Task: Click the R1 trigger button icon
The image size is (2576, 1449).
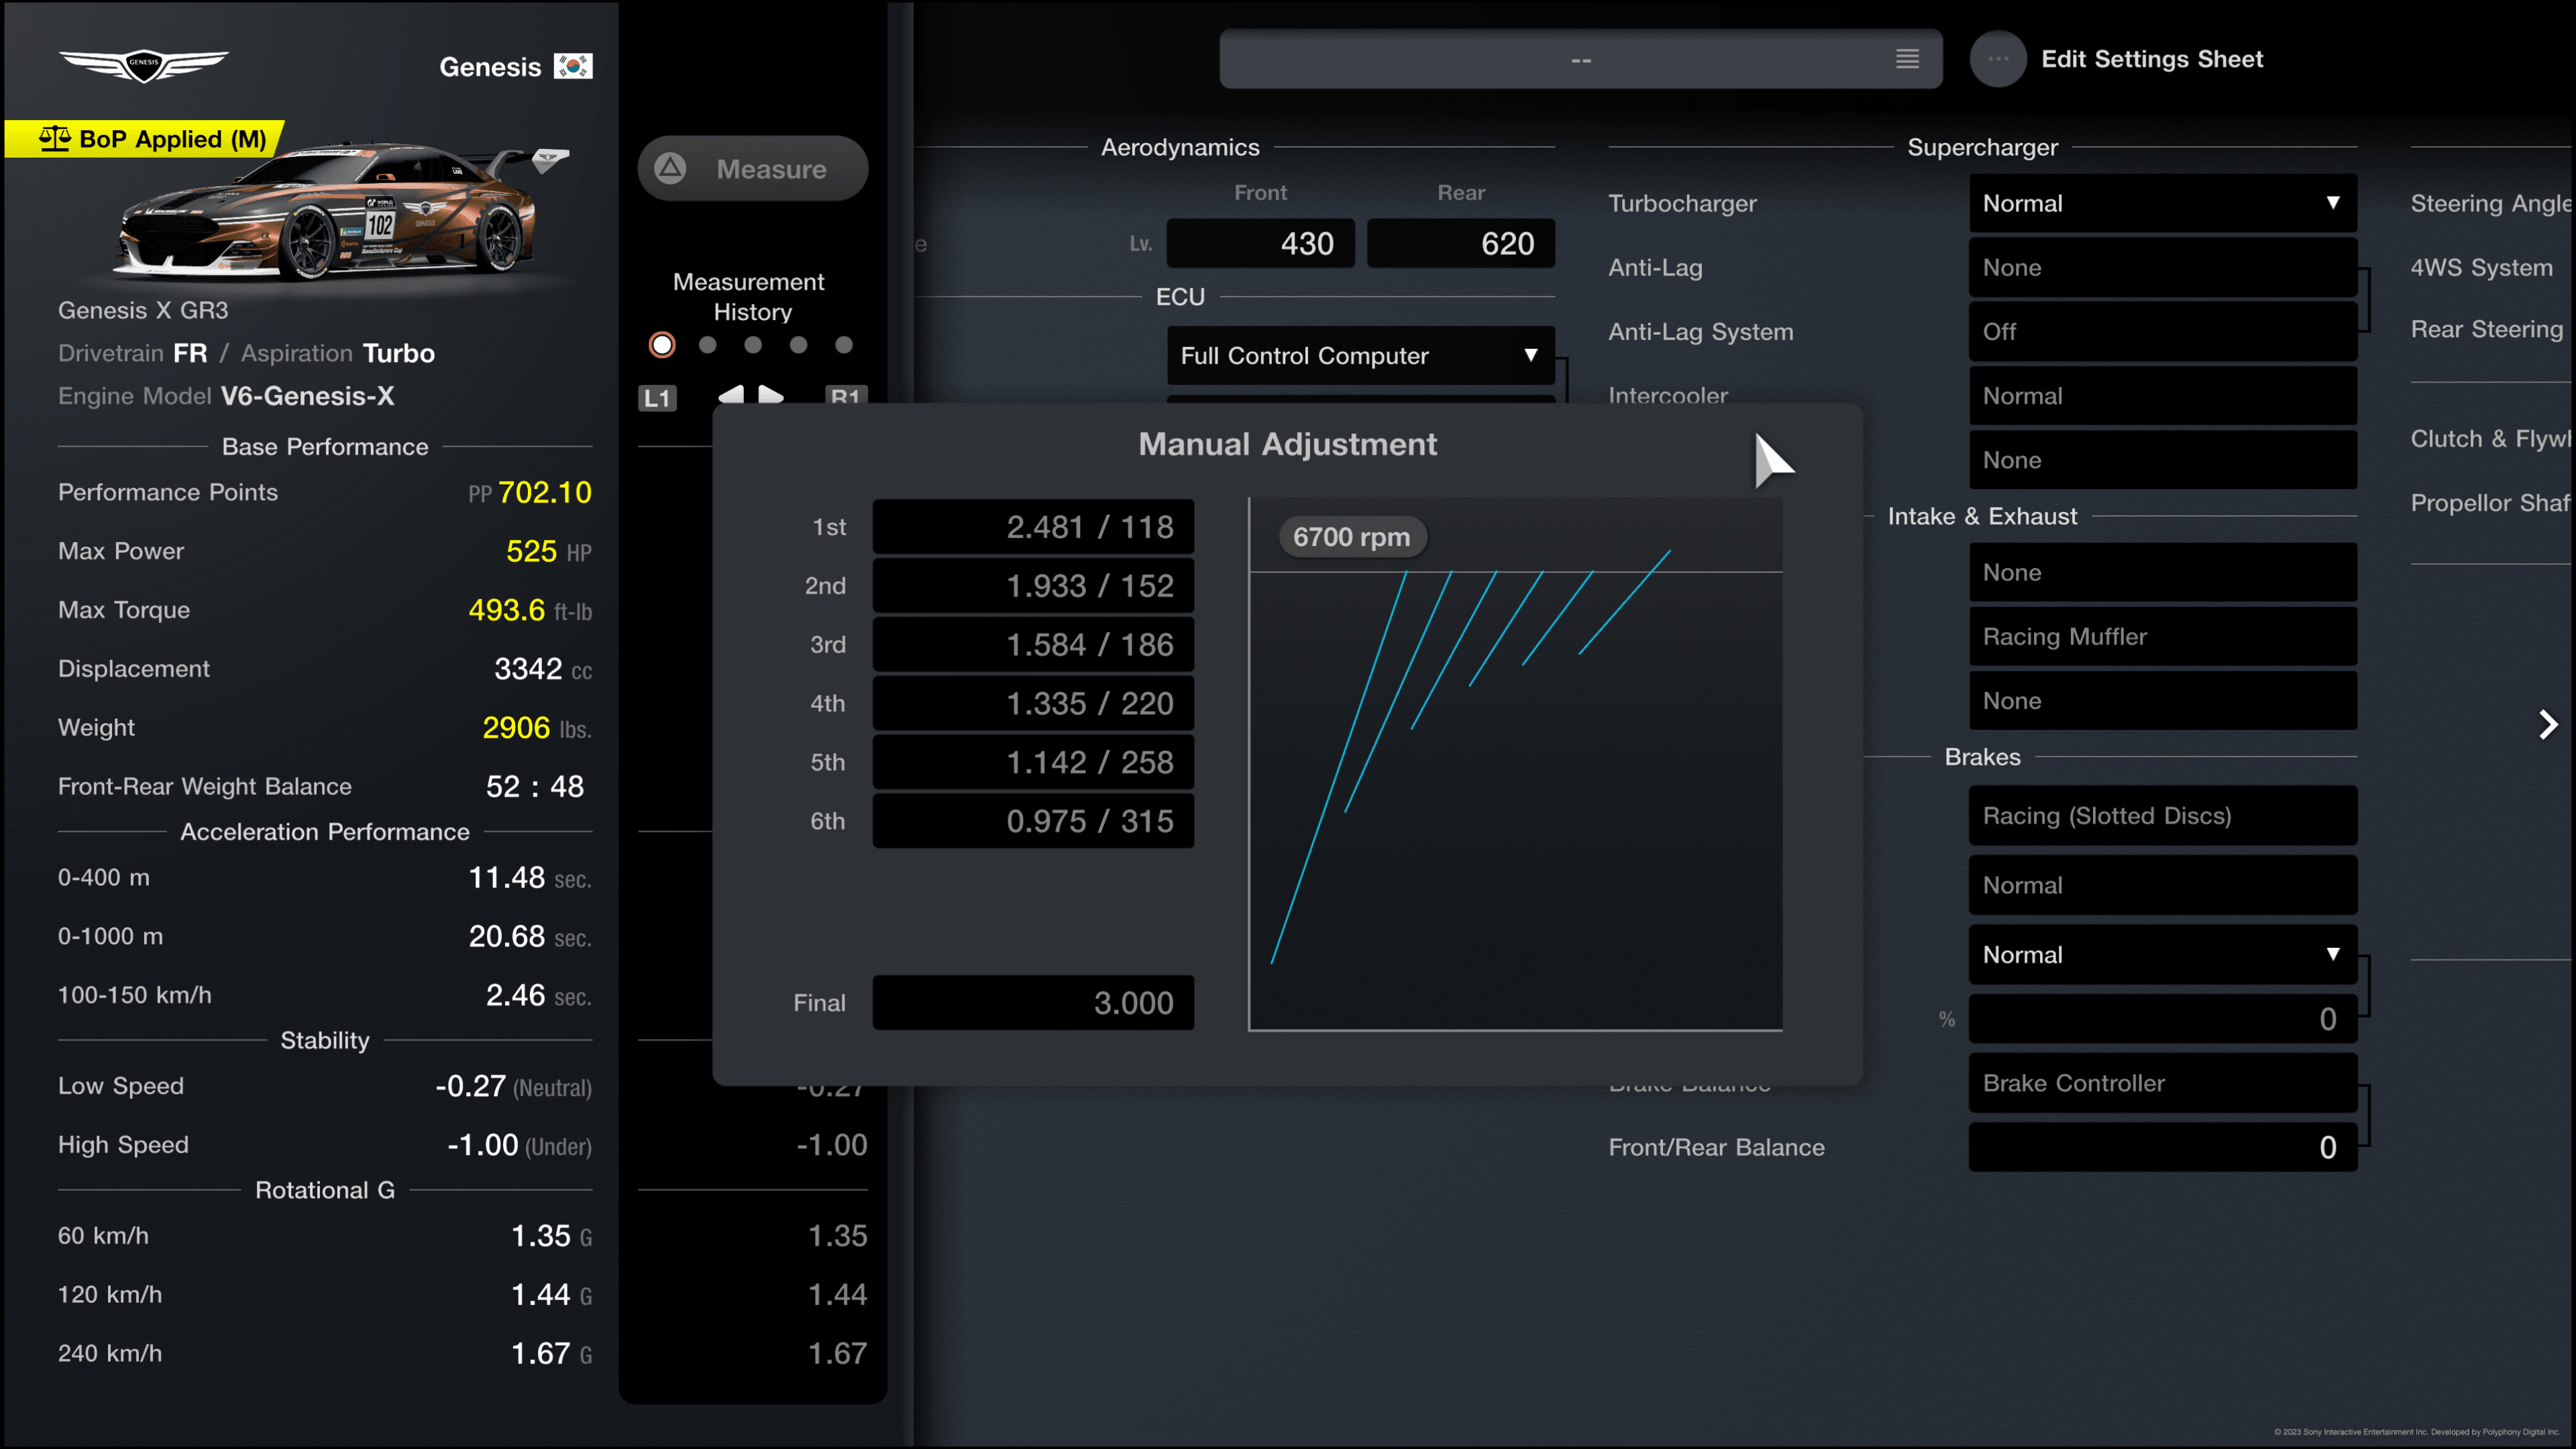Action: pos(847,398)
